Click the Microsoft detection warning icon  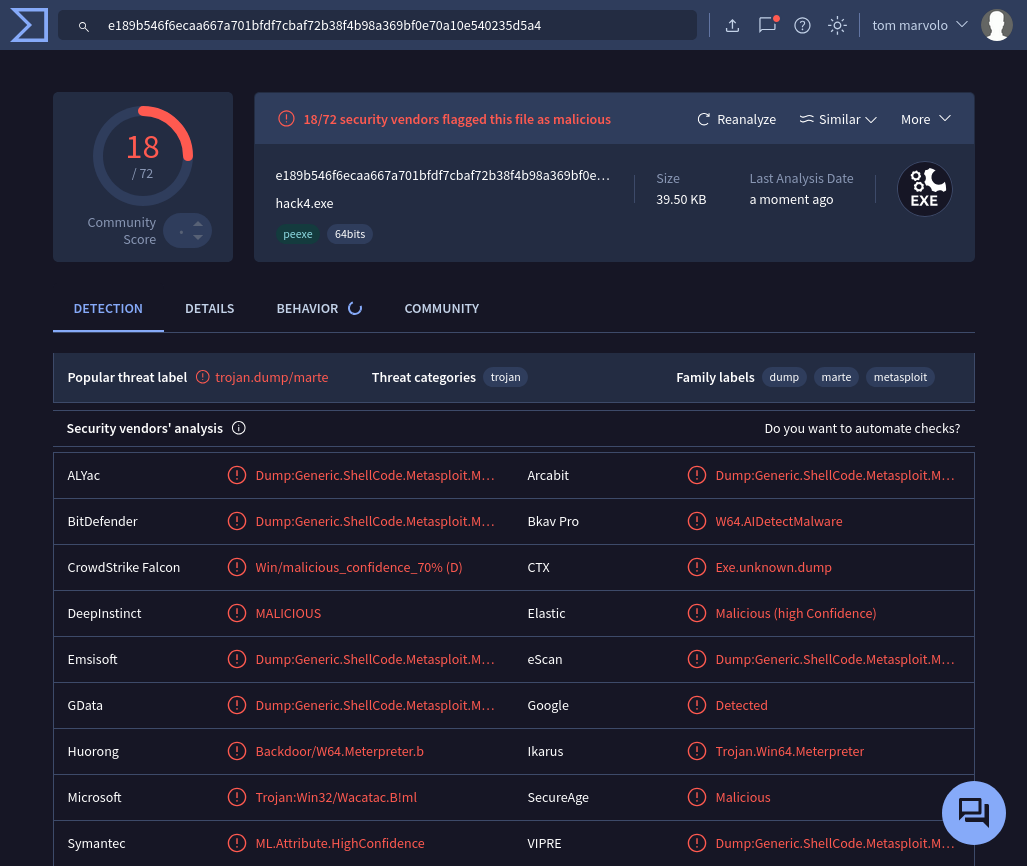(236, 797)
